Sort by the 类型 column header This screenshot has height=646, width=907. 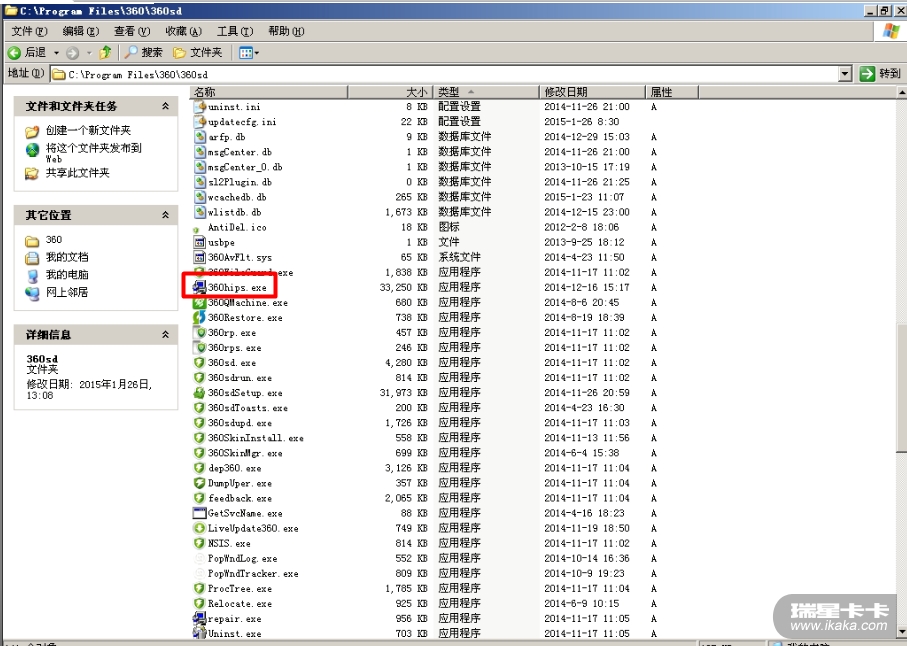pyautogui.click(x=486, y=92)
